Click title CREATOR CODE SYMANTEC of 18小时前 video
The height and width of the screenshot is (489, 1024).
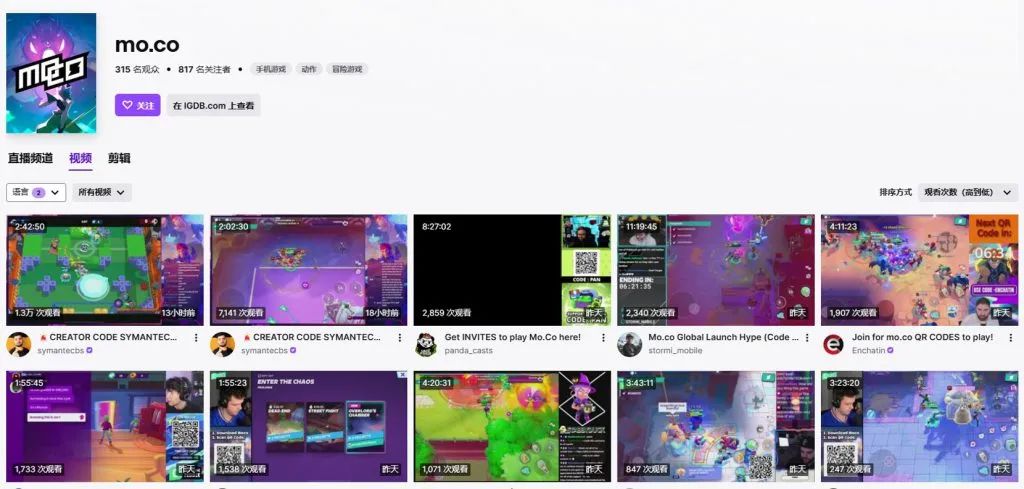coord(312,338)
